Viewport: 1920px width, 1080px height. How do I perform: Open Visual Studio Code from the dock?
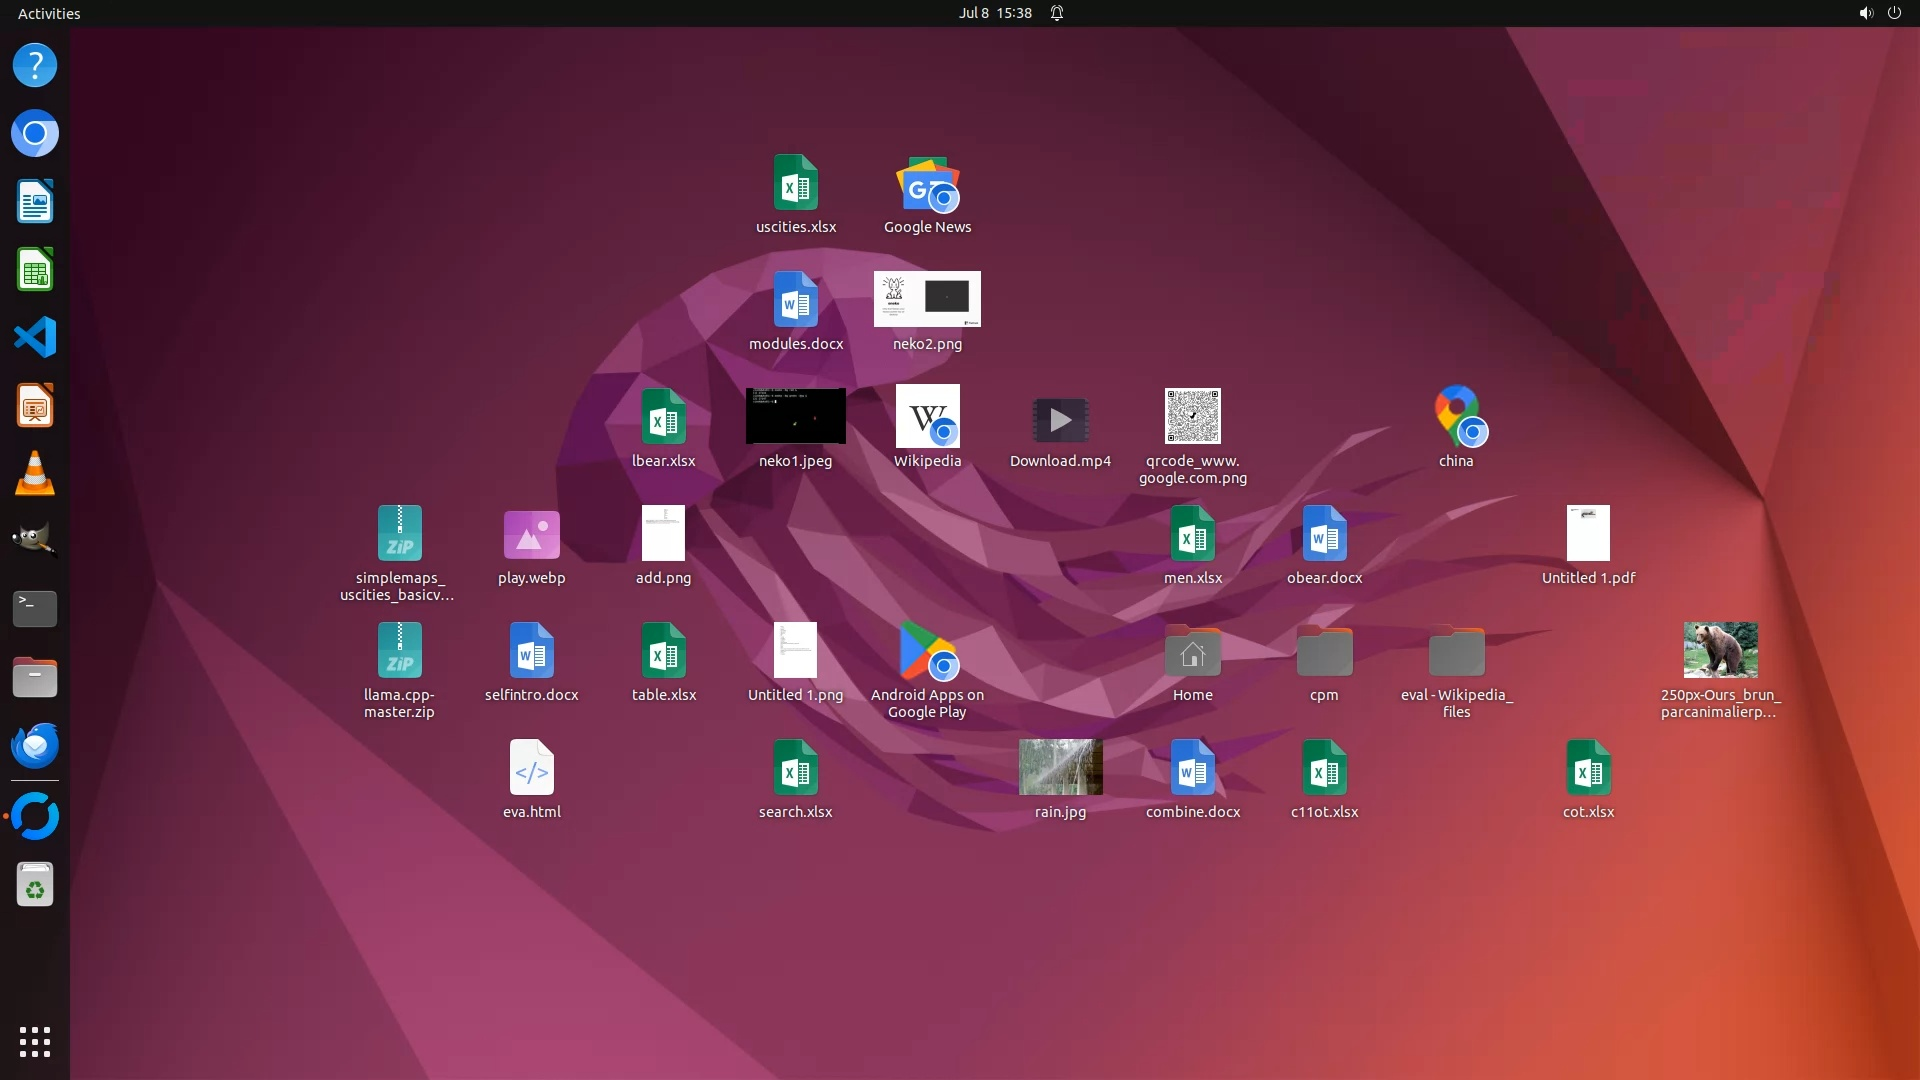35,337
